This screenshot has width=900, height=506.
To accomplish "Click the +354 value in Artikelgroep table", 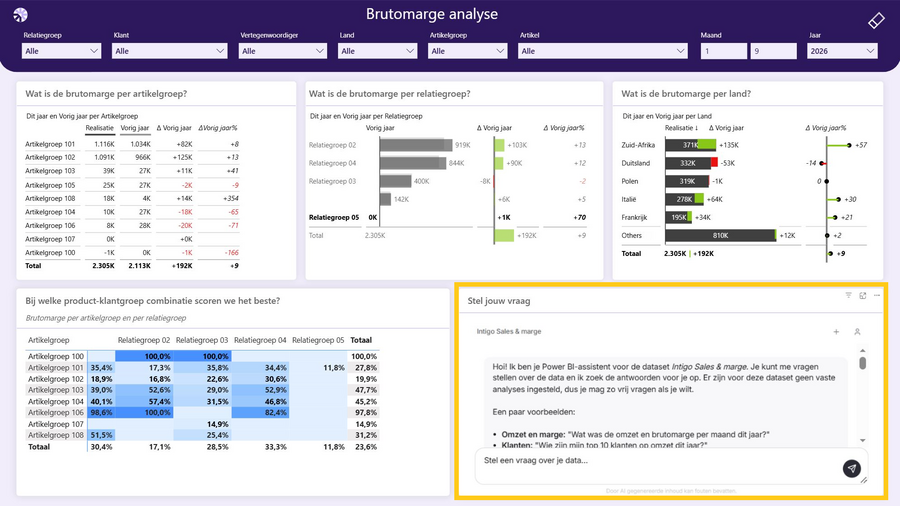I will (x=231, y=198).
